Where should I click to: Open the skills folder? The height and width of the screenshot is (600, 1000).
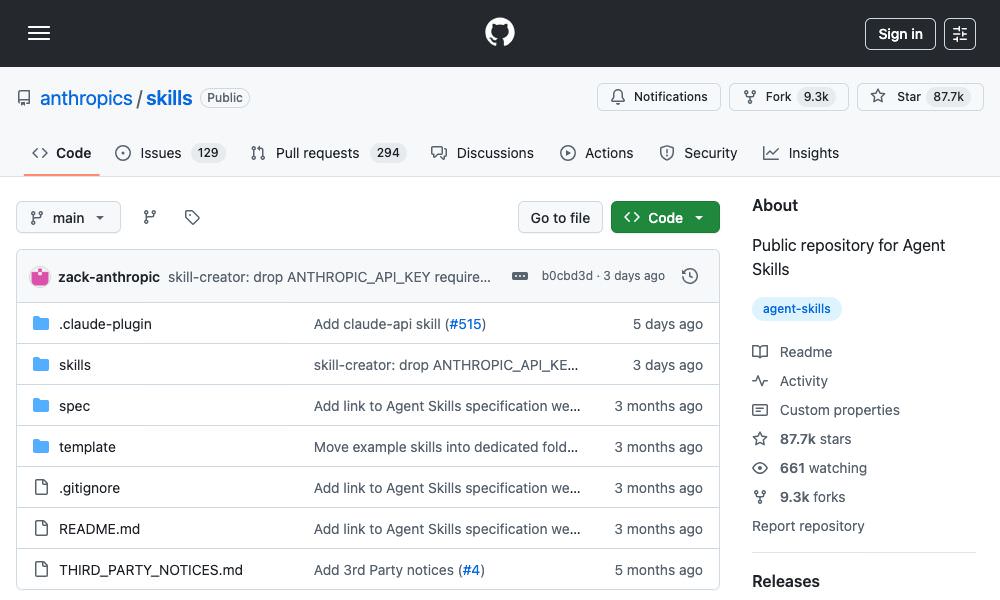[75, 364]
